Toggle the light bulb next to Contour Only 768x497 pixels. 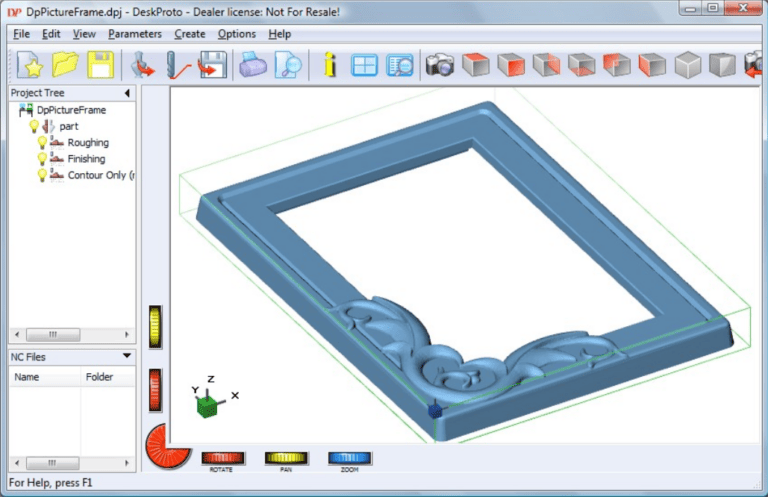click(x=42, y=175)
